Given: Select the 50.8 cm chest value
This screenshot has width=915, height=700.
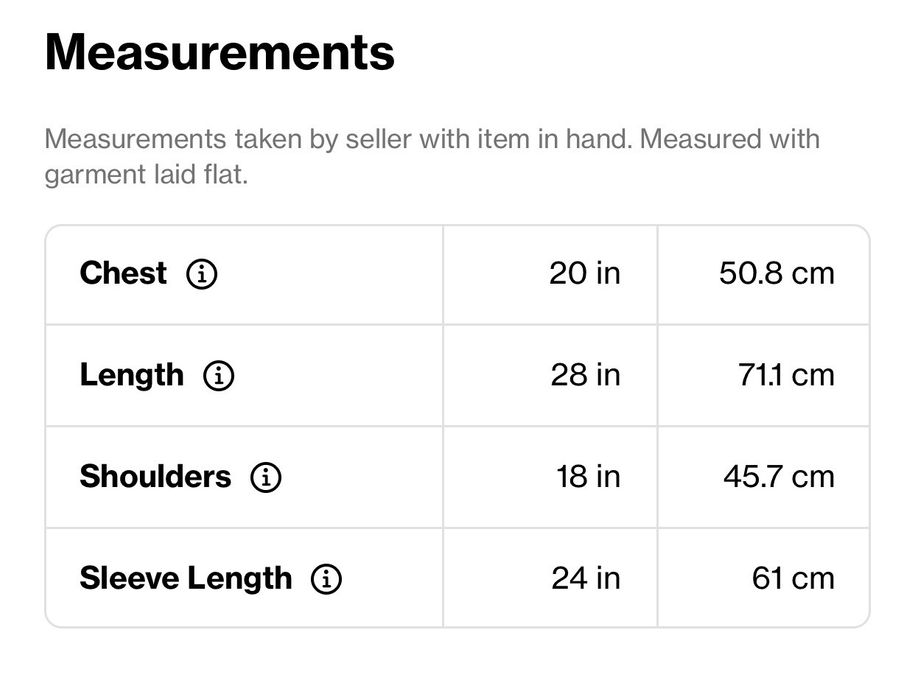Looking at the screenshot, I should (x=777, y=274).
